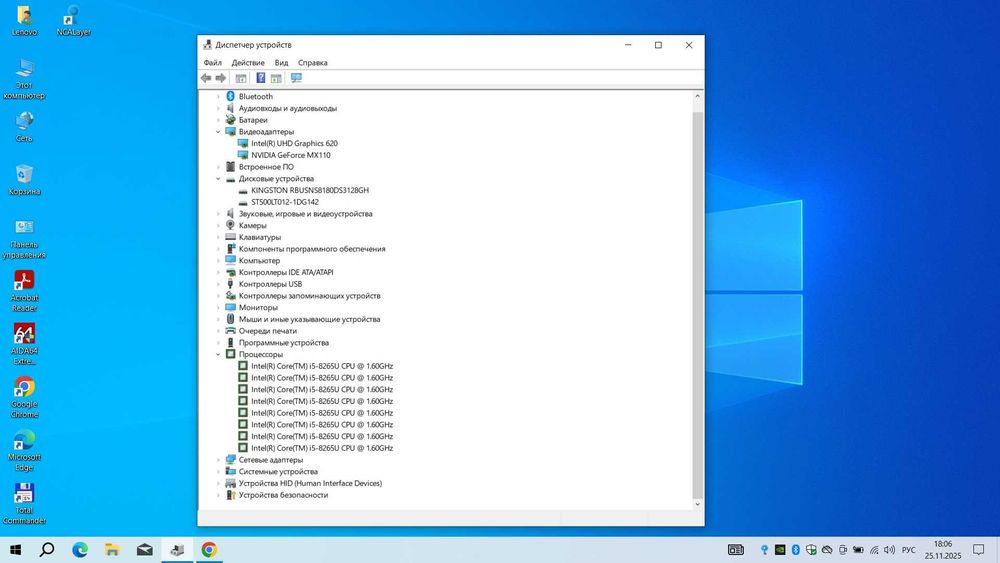1000x563 pixels.
Task: Open Help via blue question-mark icon
Action: [261, 78]
